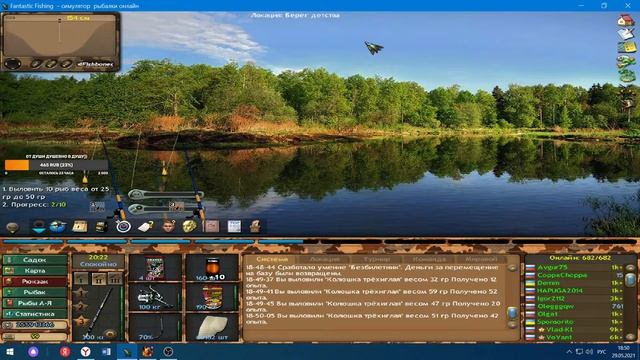Open the yellow location map icon
This screenshot has height=360, width=640.
(626, 47)
